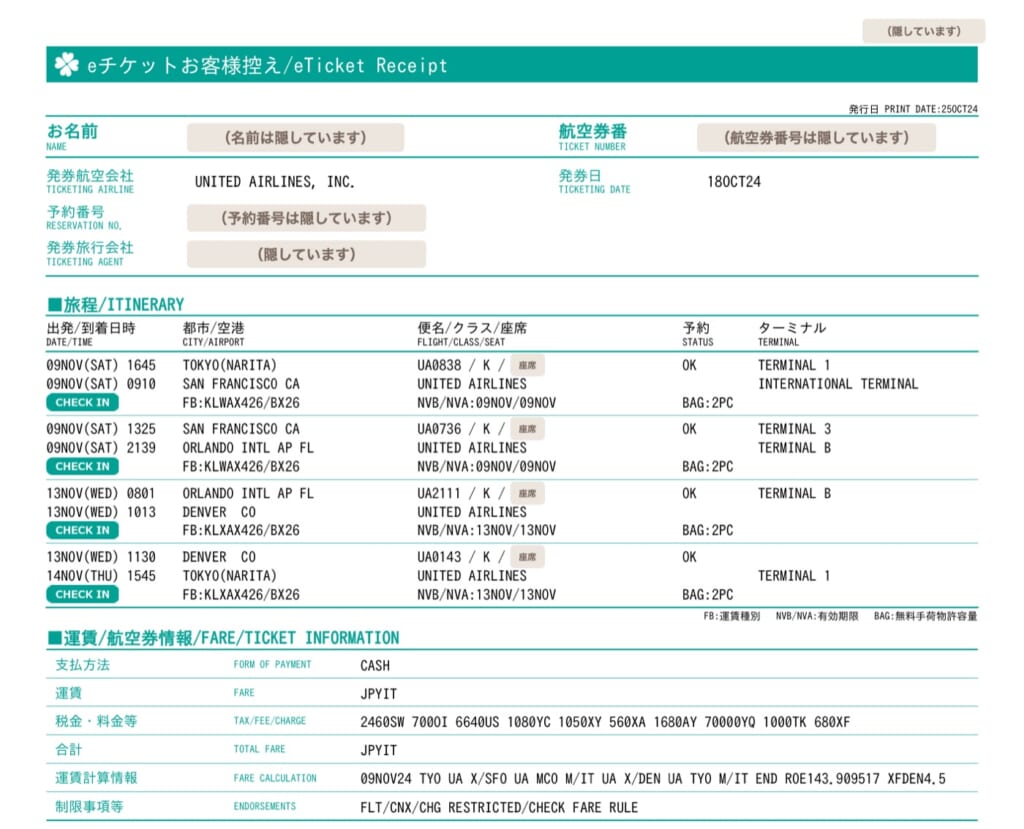This screenshot has height=829, width=1024.
Task: Click the departure time '13NOV(WED) 0801'
Action: [101, 493]
